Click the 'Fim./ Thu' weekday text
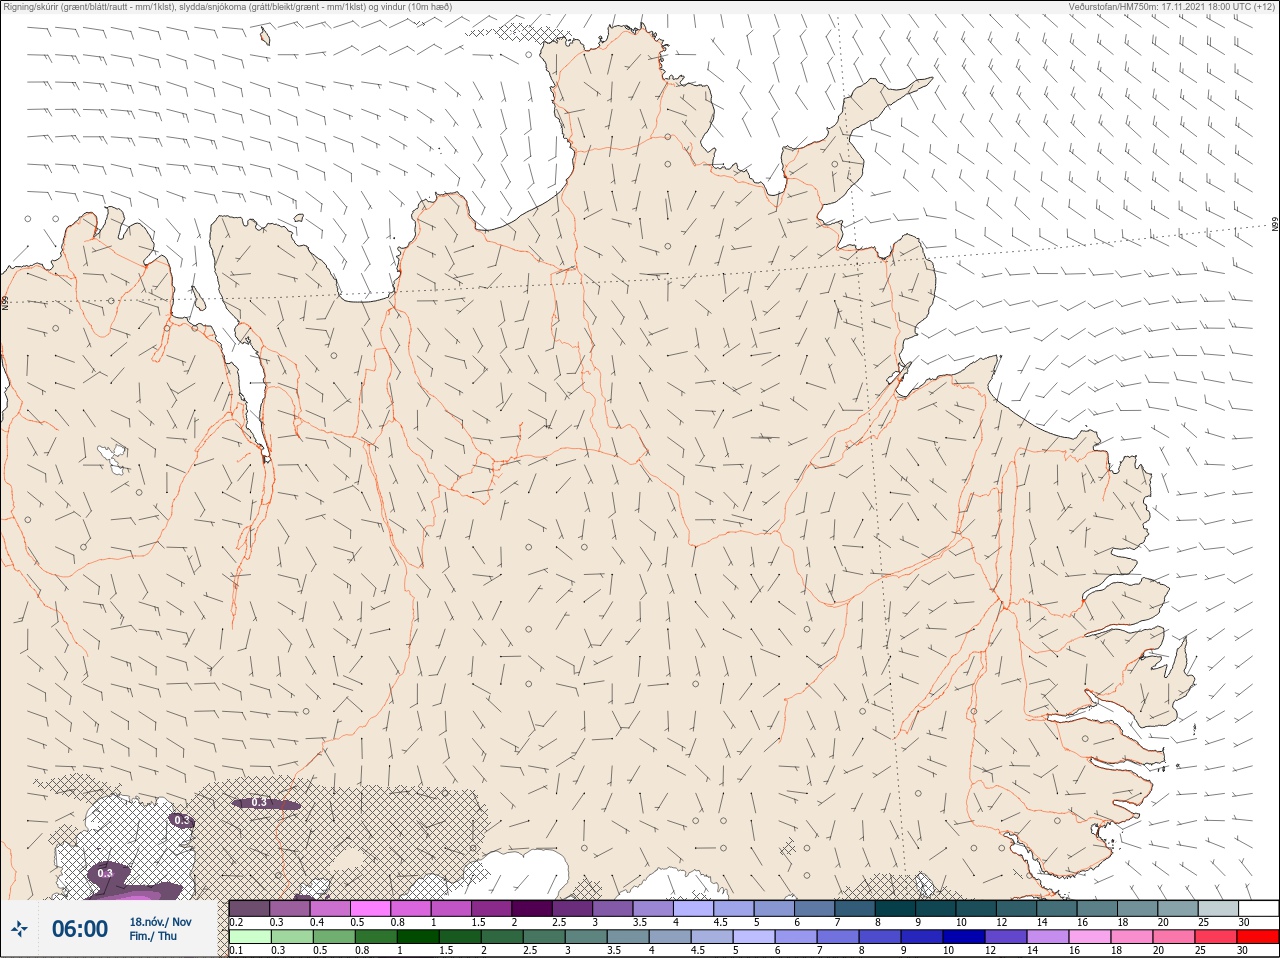 point(153,936)
